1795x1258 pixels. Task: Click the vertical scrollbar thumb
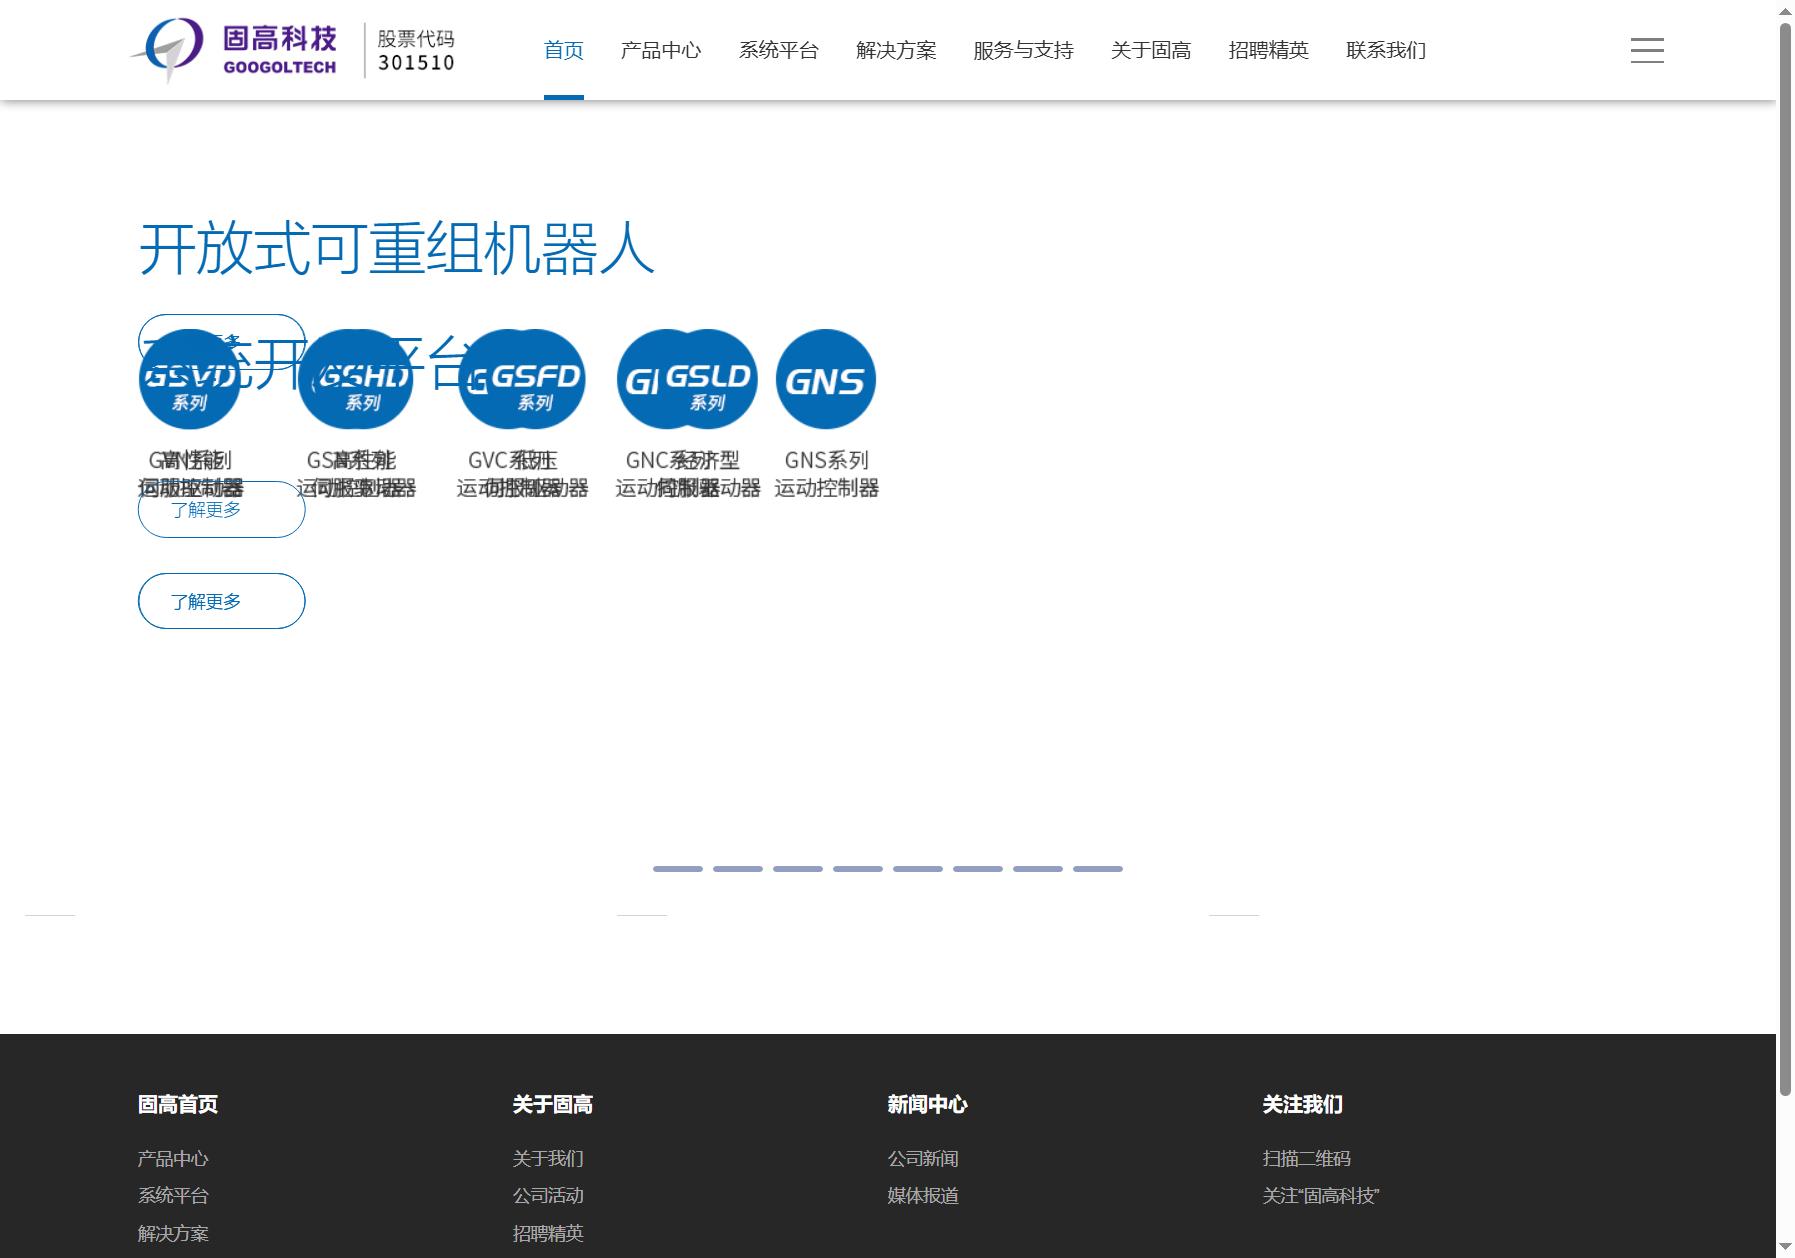(x=1785, y=558)
